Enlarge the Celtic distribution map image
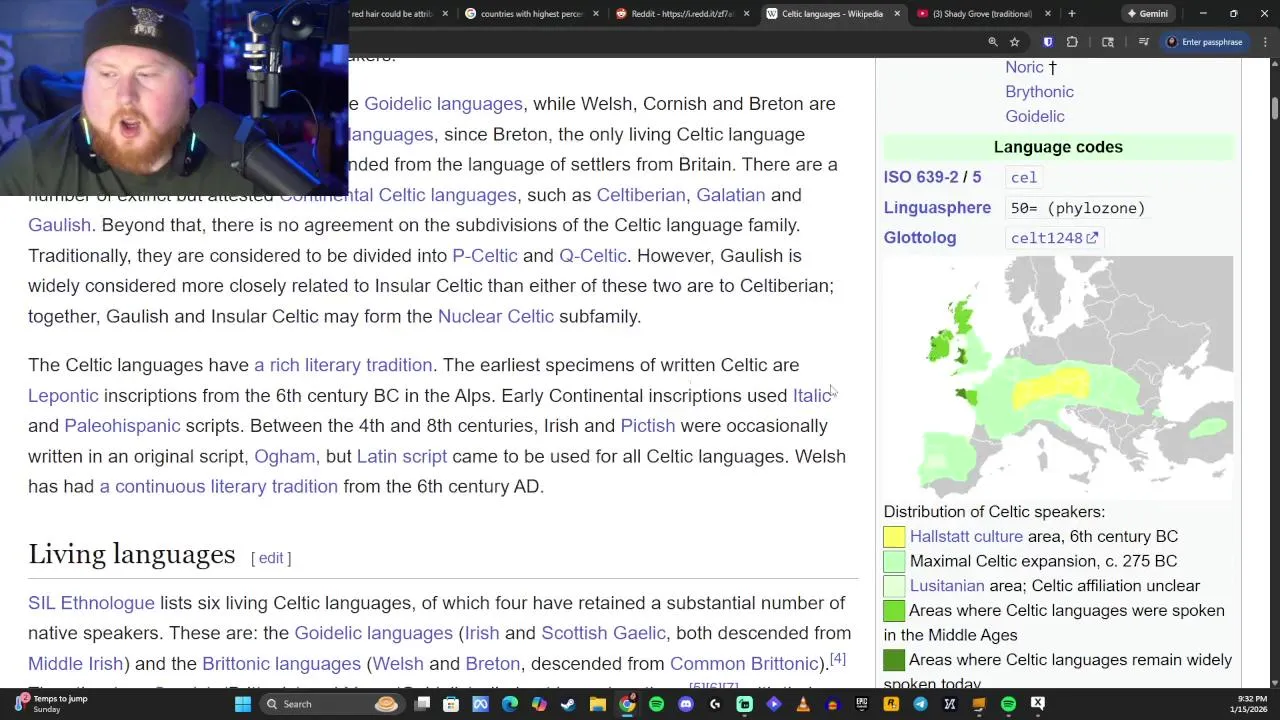The image size is (1280, 720). tap(1058, 376)
